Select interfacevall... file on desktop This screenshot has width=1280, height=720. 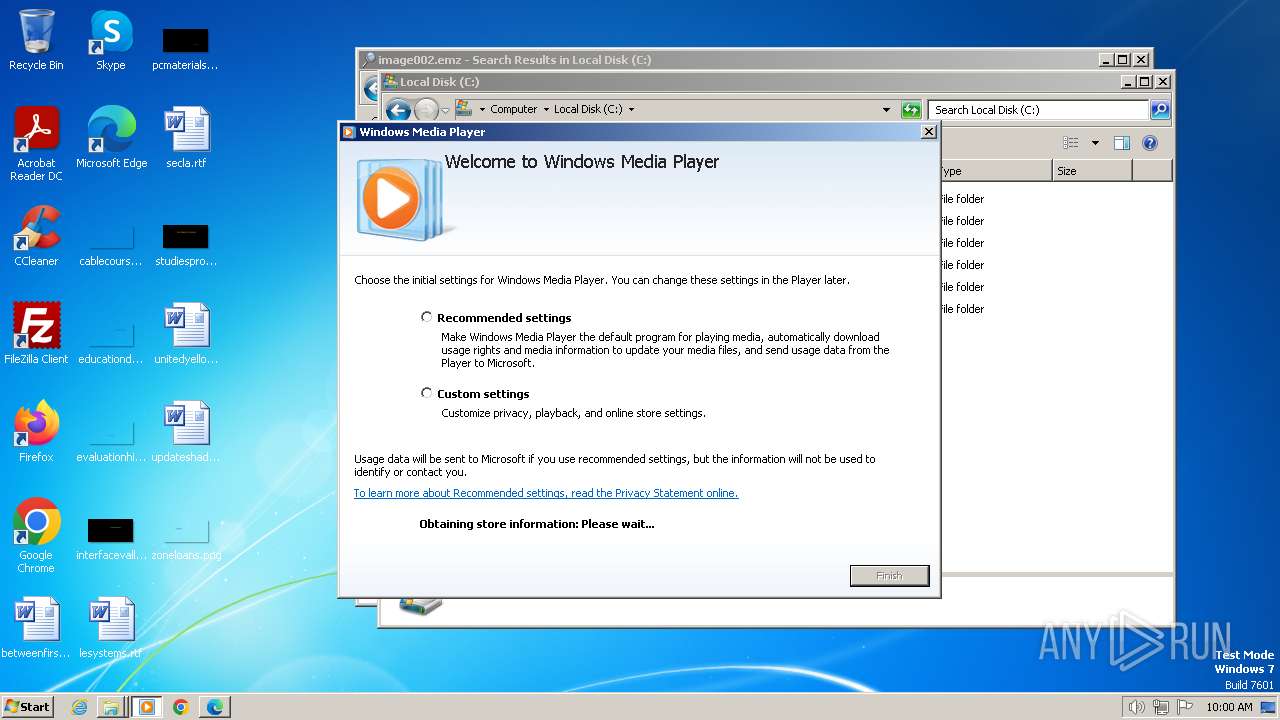pyautogui.click(x=111, y=537)
